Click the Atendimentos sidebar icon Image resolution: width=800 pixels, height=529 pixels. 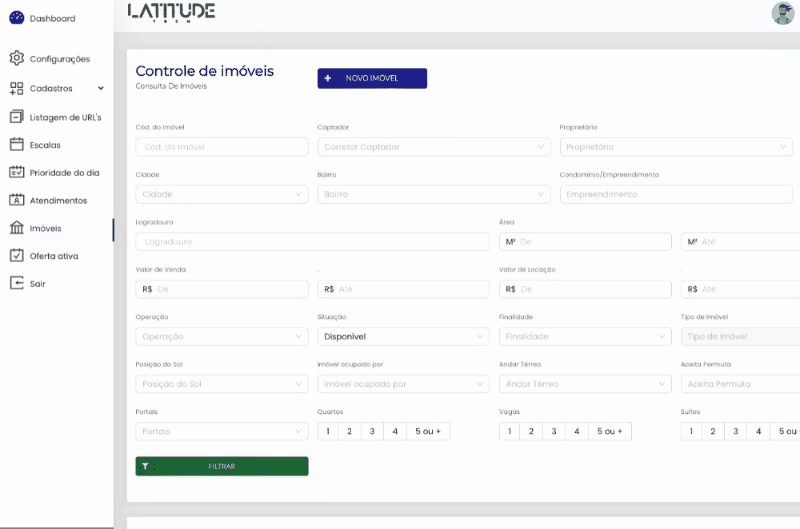16,200
